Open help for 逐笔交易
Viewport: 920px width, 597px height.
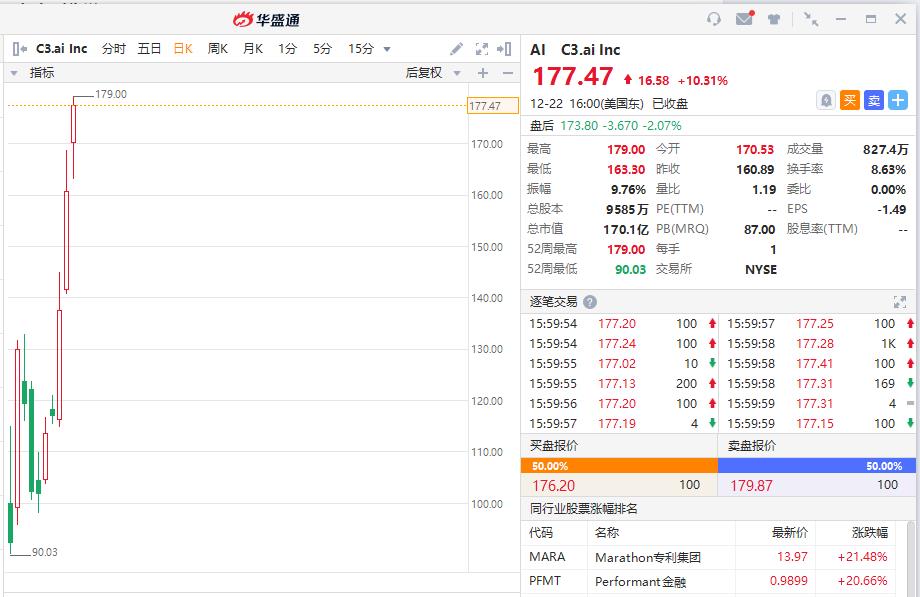coord(590,302)
